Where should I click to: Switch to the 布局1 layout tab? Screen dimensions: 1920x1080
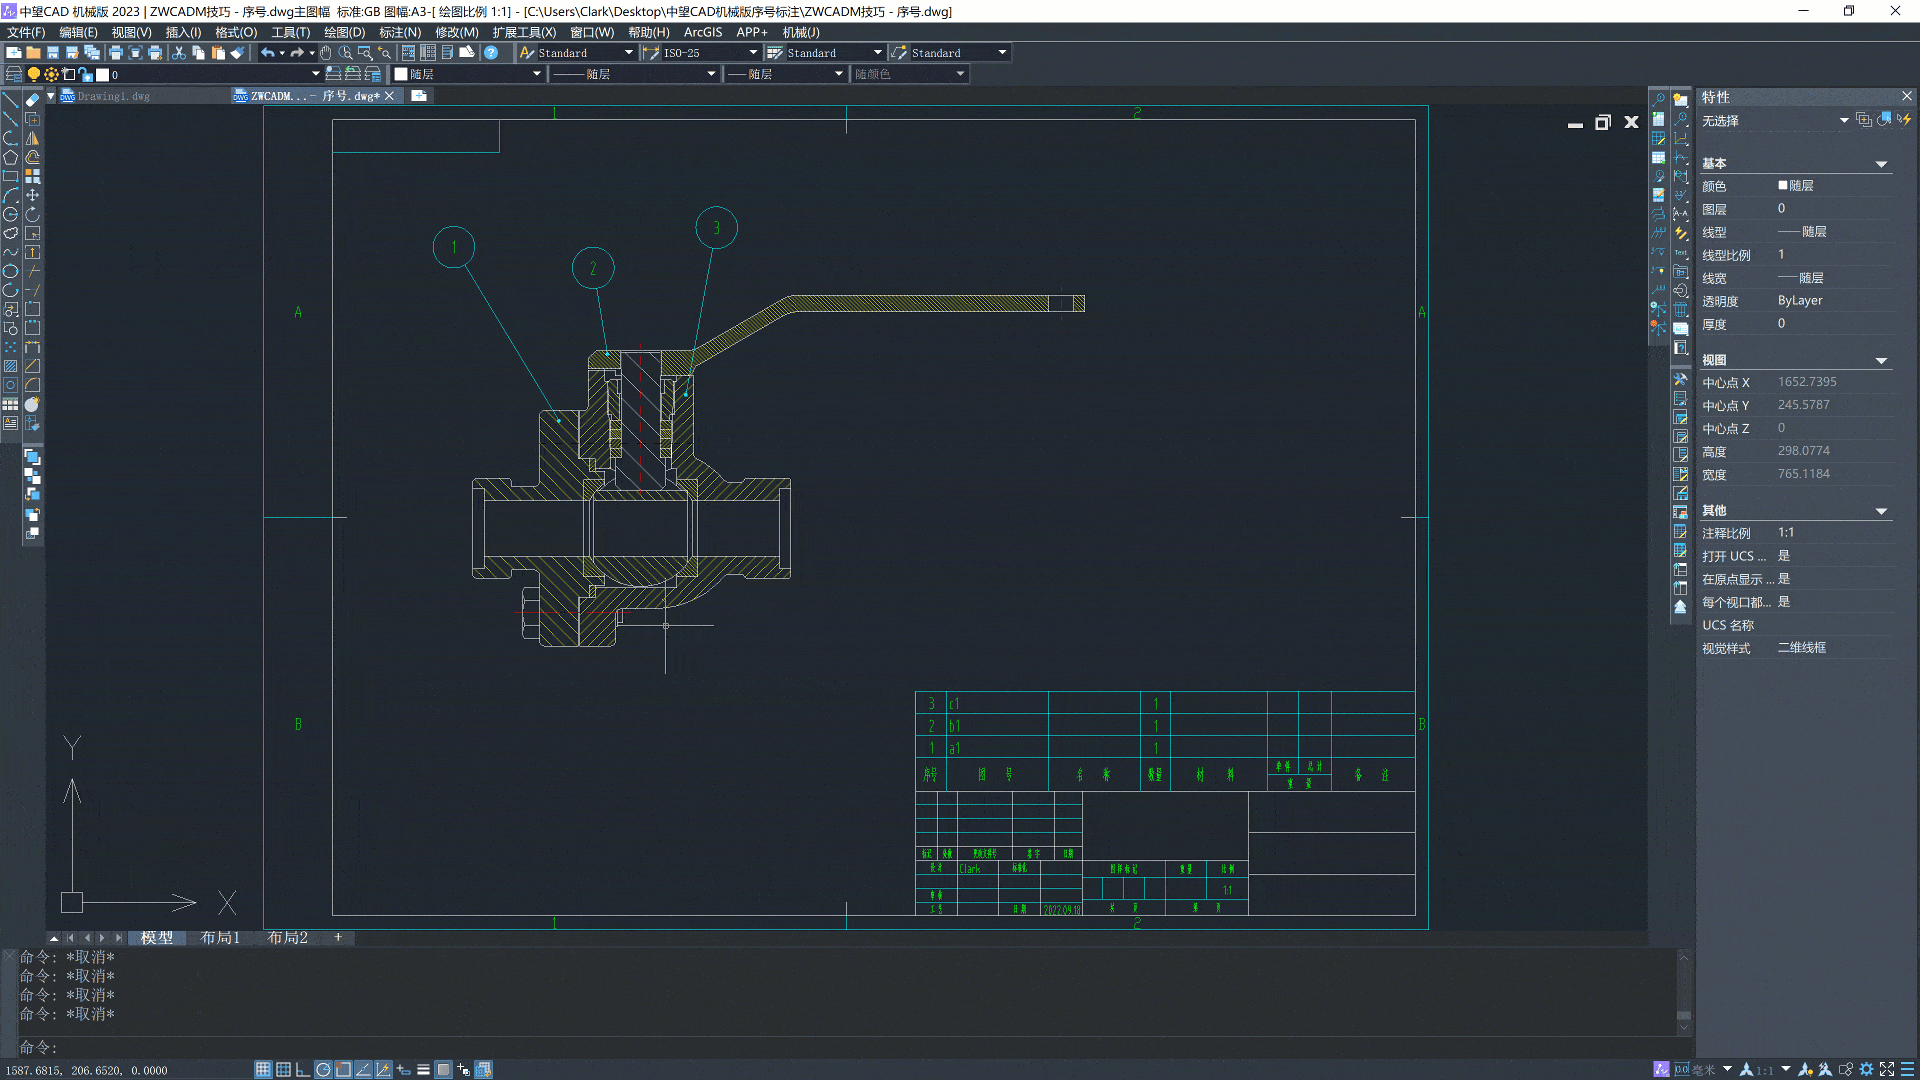[x=220, y=937]
